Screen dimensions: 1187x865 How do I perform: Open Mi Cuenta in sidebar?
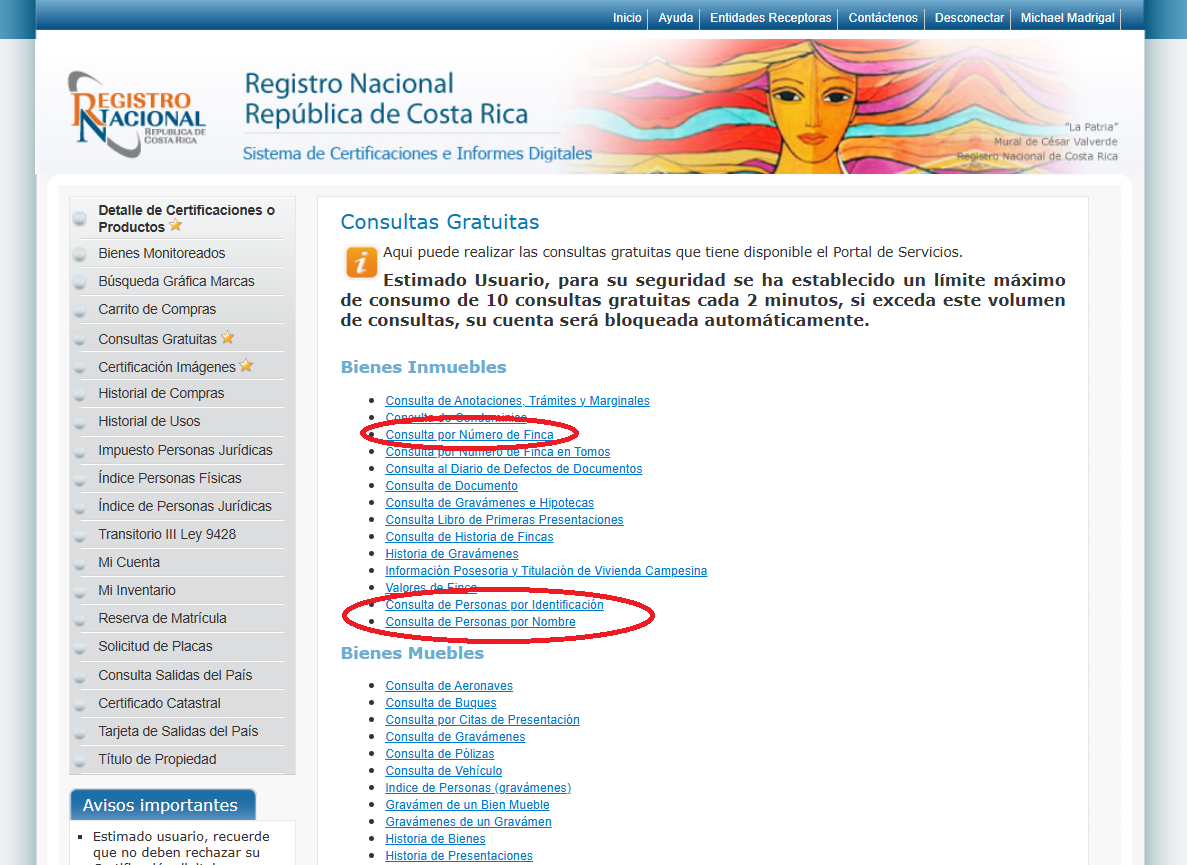129,562
